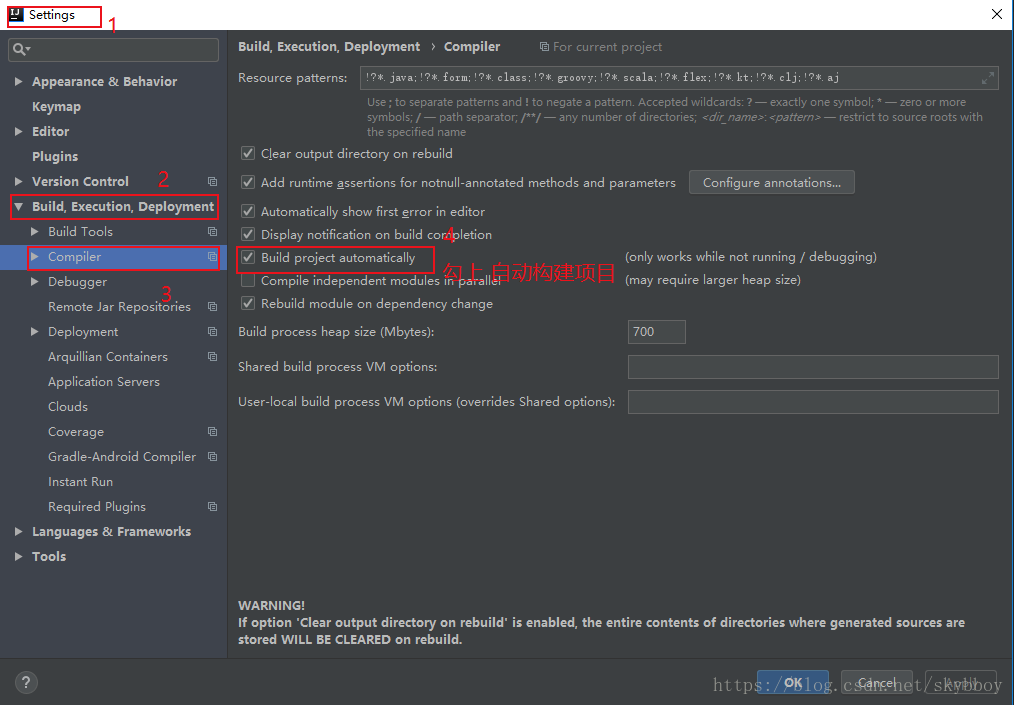
Task: Click project-level icon beside Remote Jar Repositories
Action: (x=212, y=307)
